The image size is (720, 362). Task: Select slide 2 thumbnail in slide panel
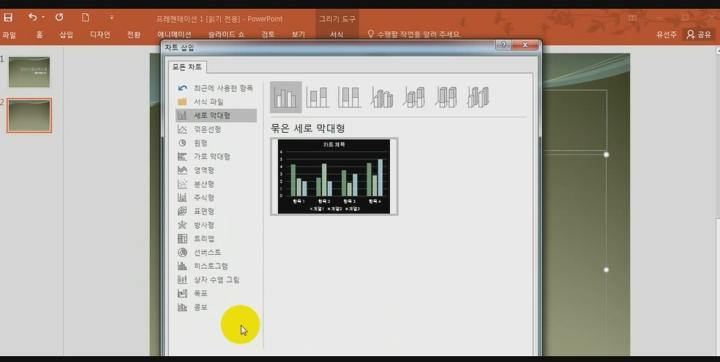(x=29, y=115)
